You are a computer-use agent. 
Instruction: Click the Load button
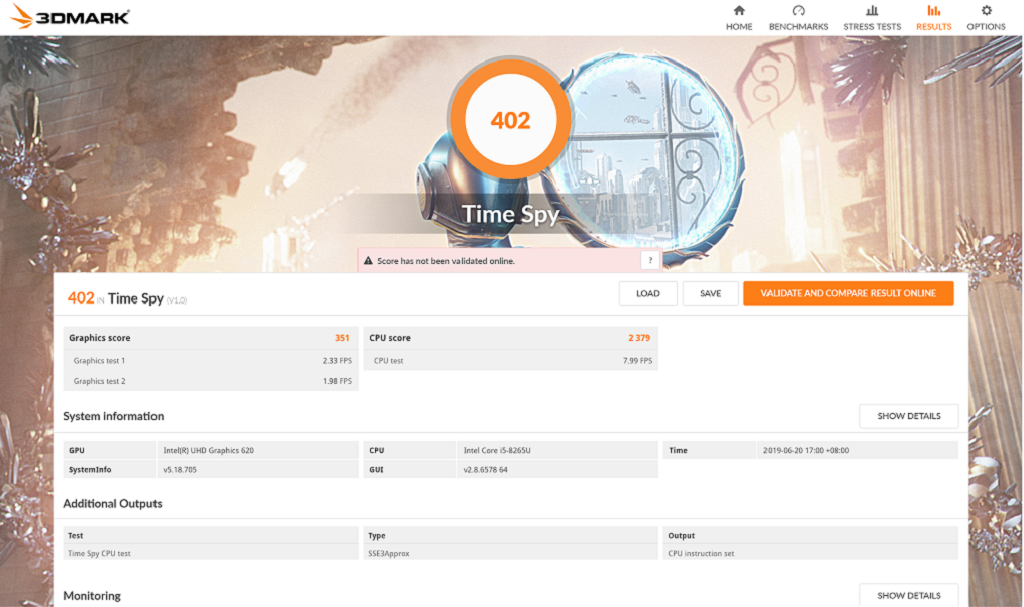pos(647,293)
